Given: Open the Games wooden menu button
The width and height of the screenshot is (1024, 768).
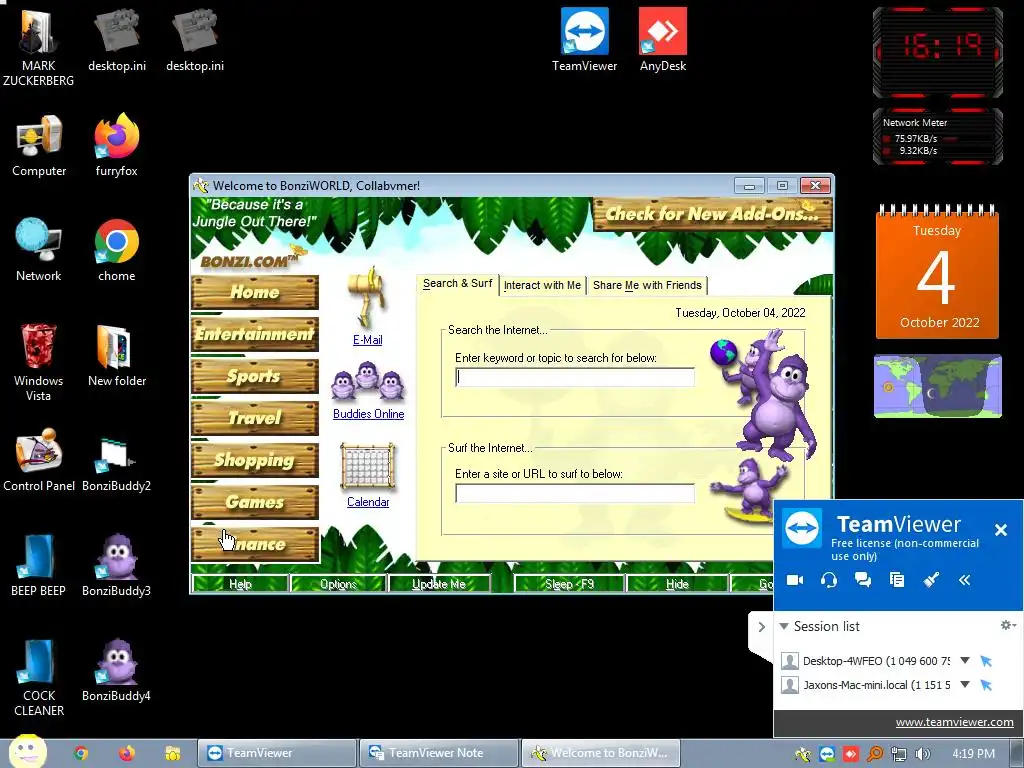Looking at the screenshot, I should point(255,502).
